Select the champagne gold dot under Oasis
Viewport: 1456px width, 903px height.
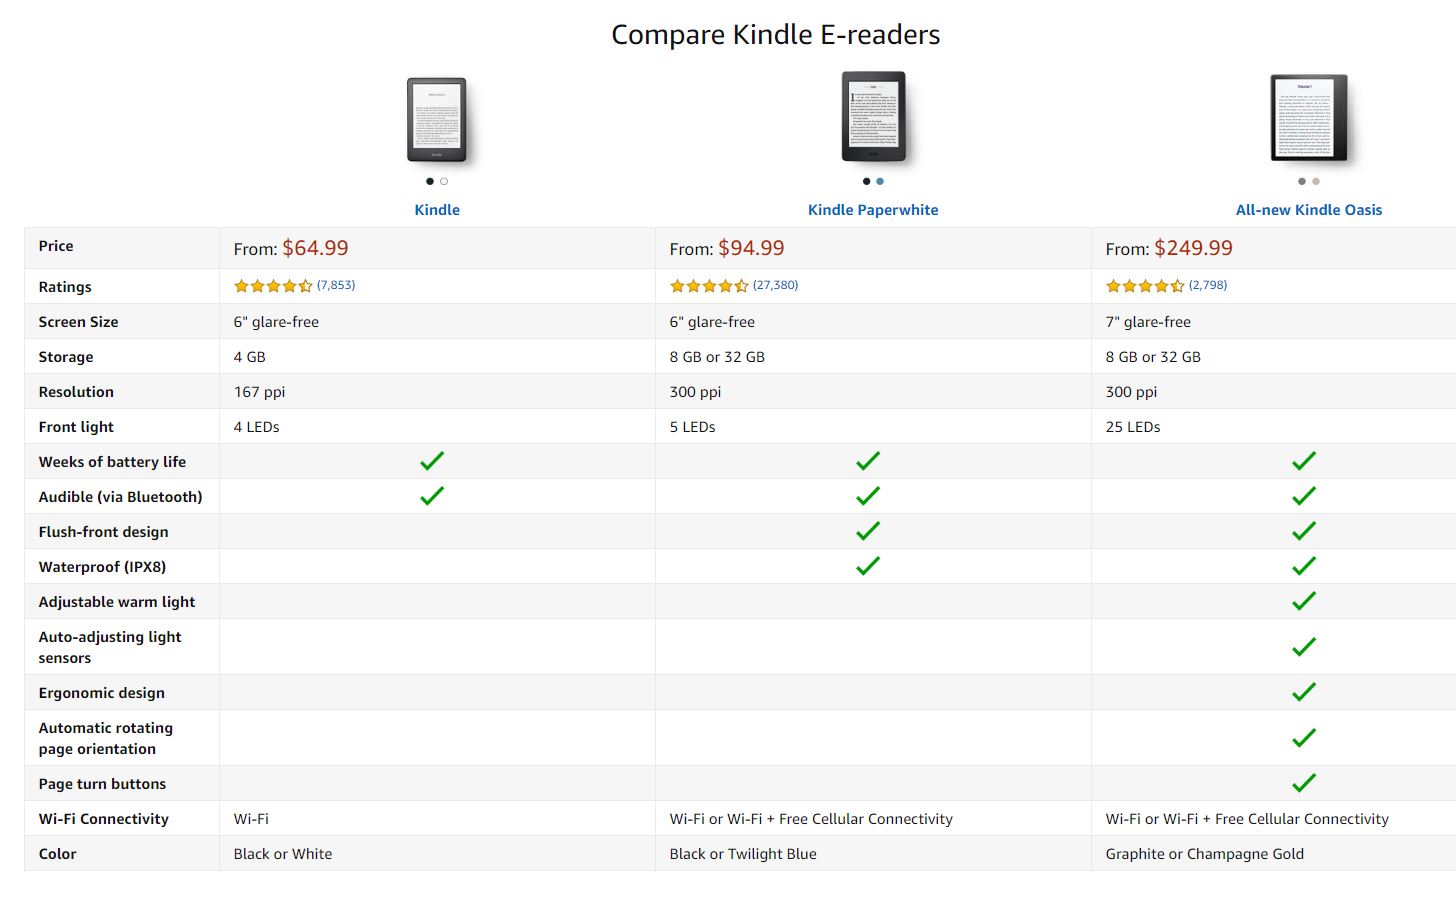(x=1316, y=182)
